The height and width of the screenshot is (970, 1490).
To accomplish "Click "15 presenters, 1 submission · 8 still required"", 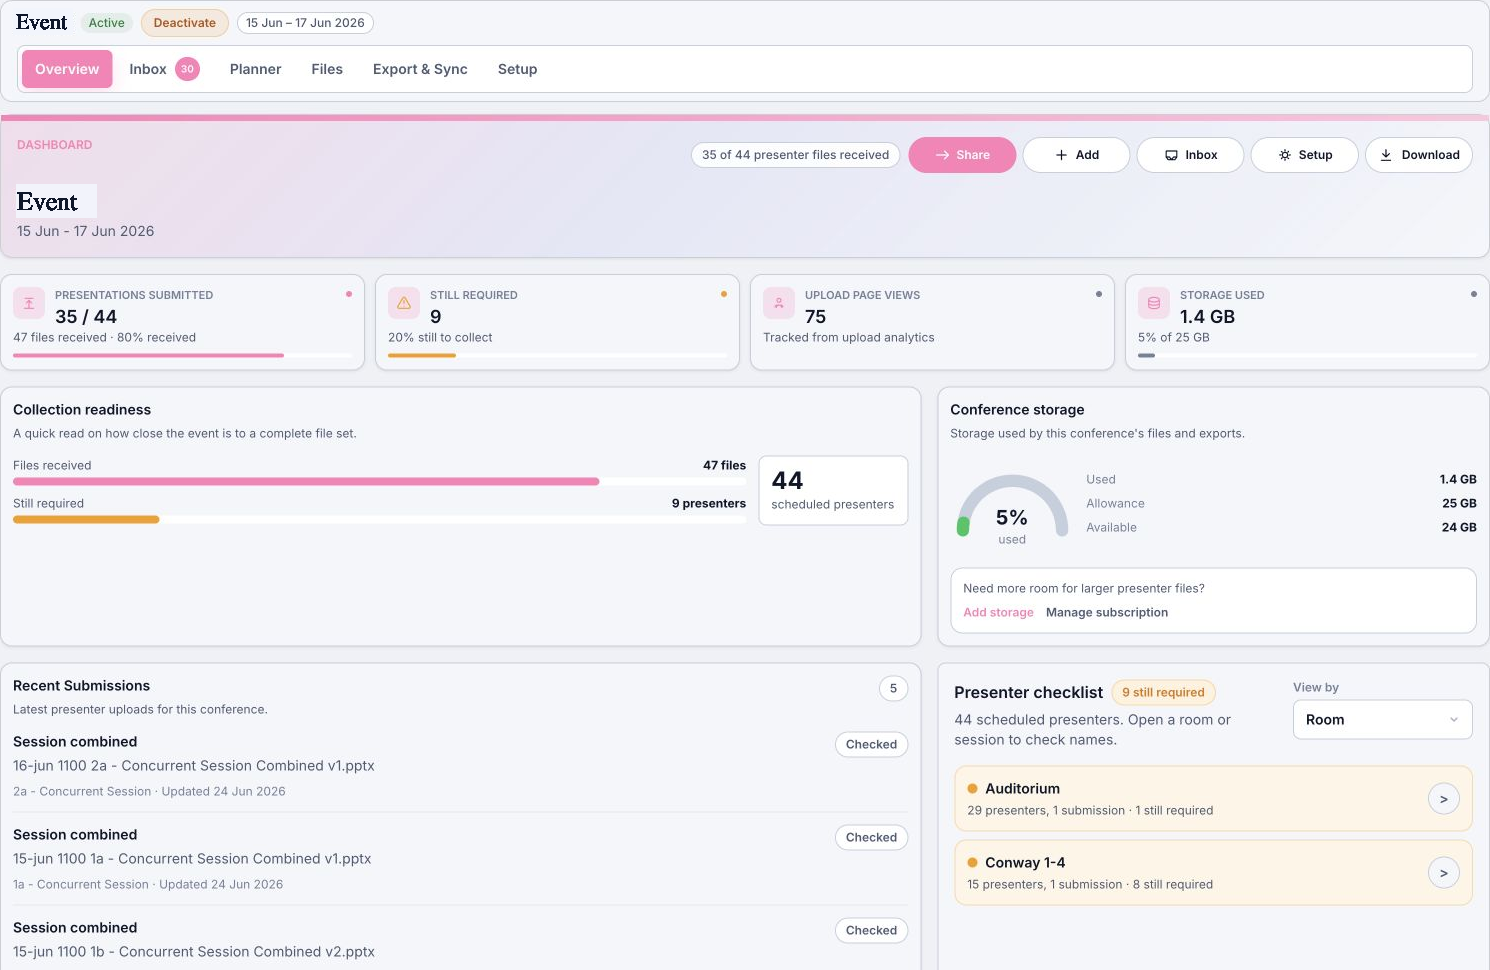I will [1090, 885].
